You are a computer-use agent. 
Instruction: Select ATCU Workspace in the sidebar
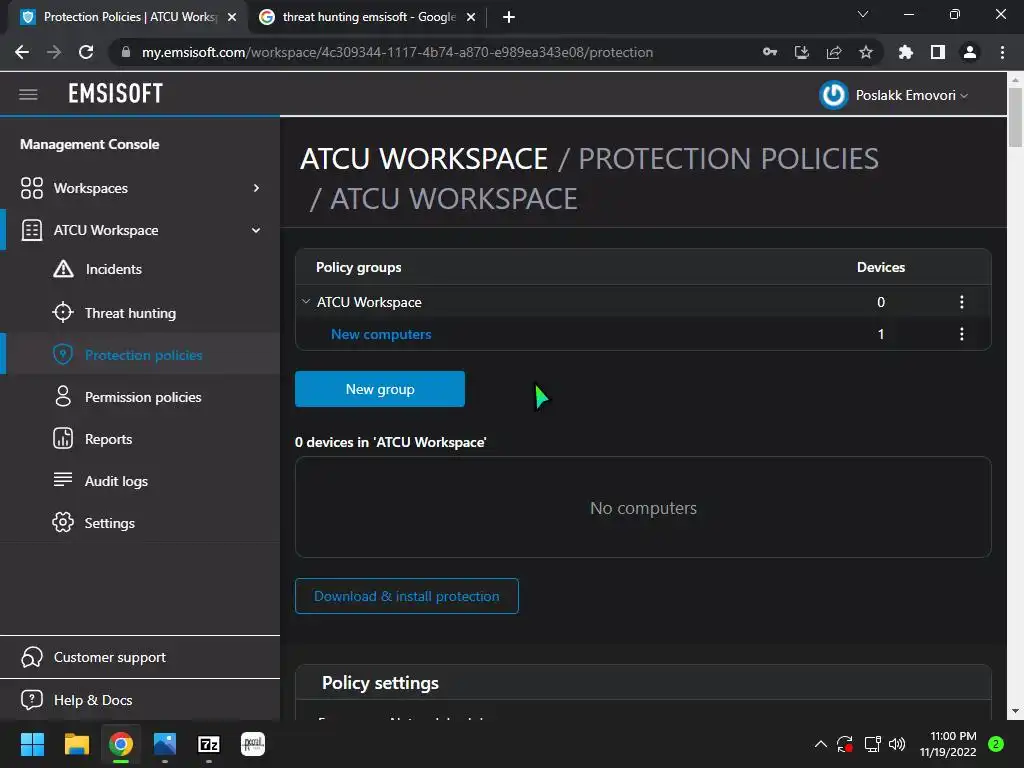click(106, 230)
